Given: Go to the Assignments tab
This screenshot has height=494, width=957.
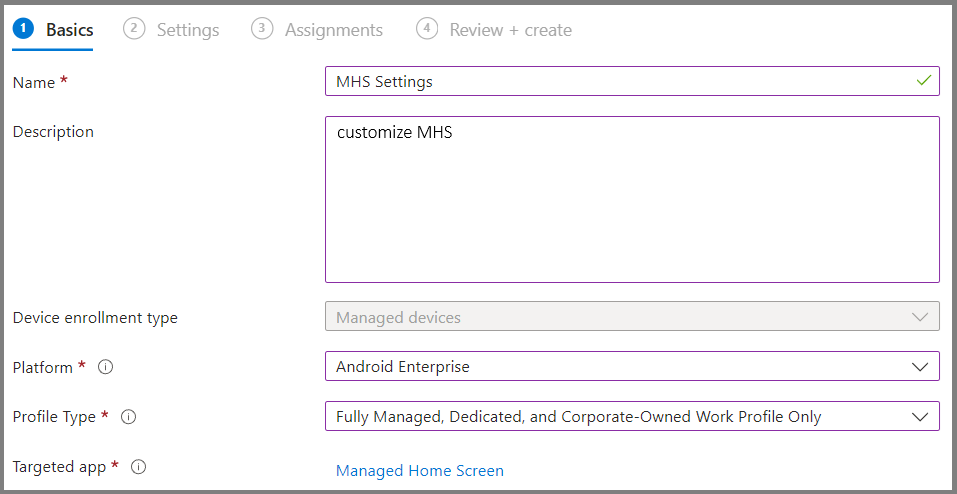Looking at the screenshot, I should [334, 30].
